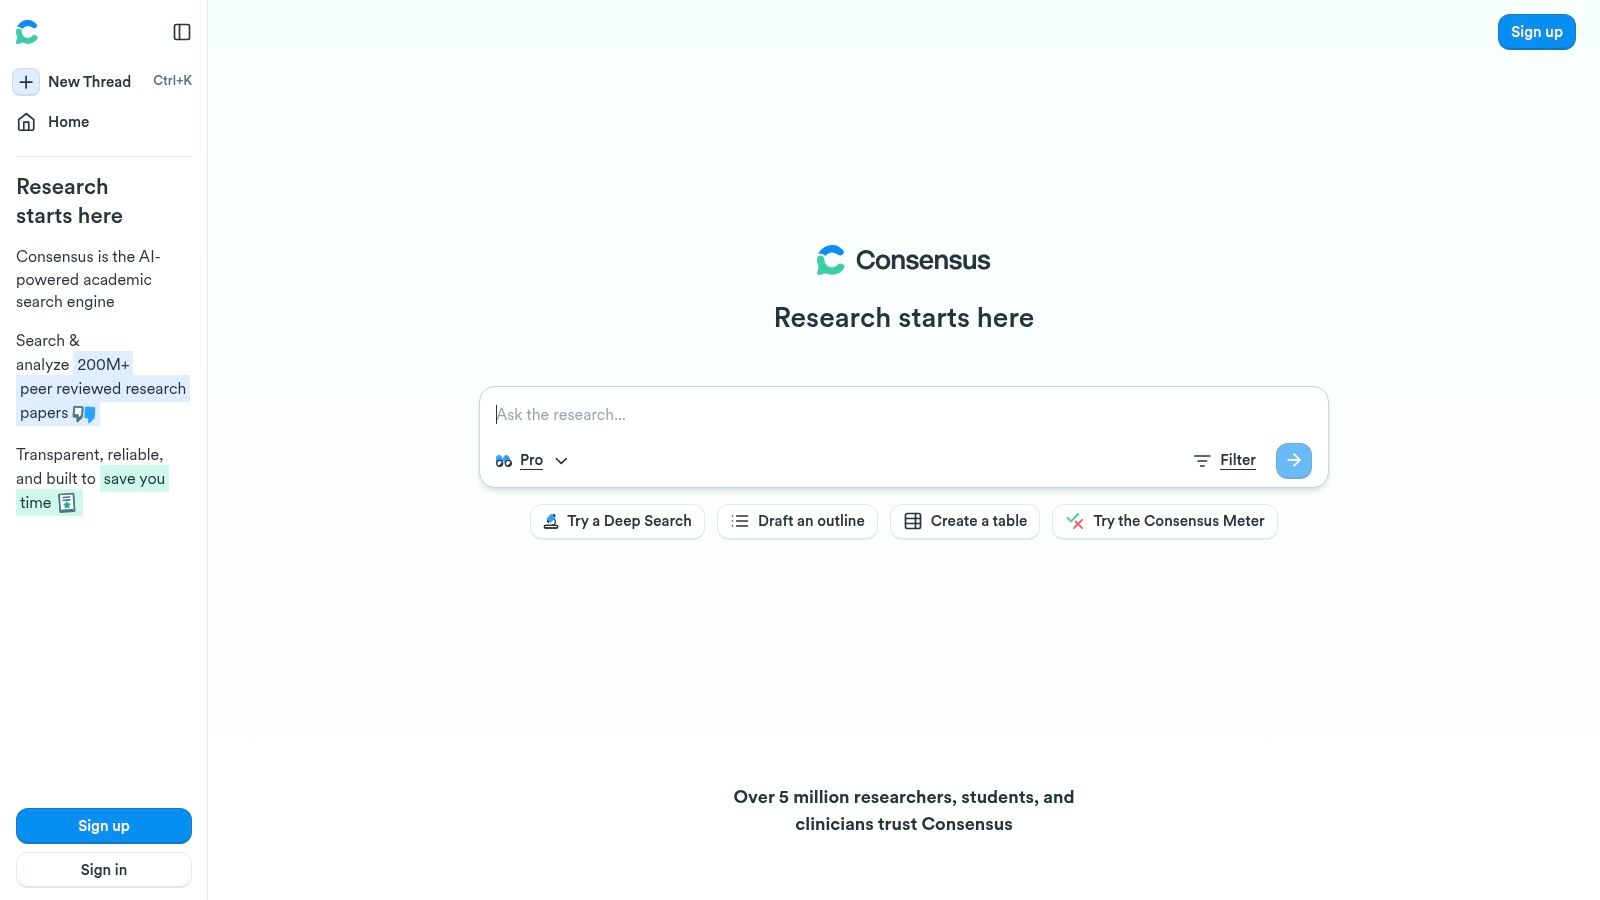The width and height of the screenshot is (1600, 900).
Task: Click sidebar 'Research starts here' heading
Action: point(69,201)
